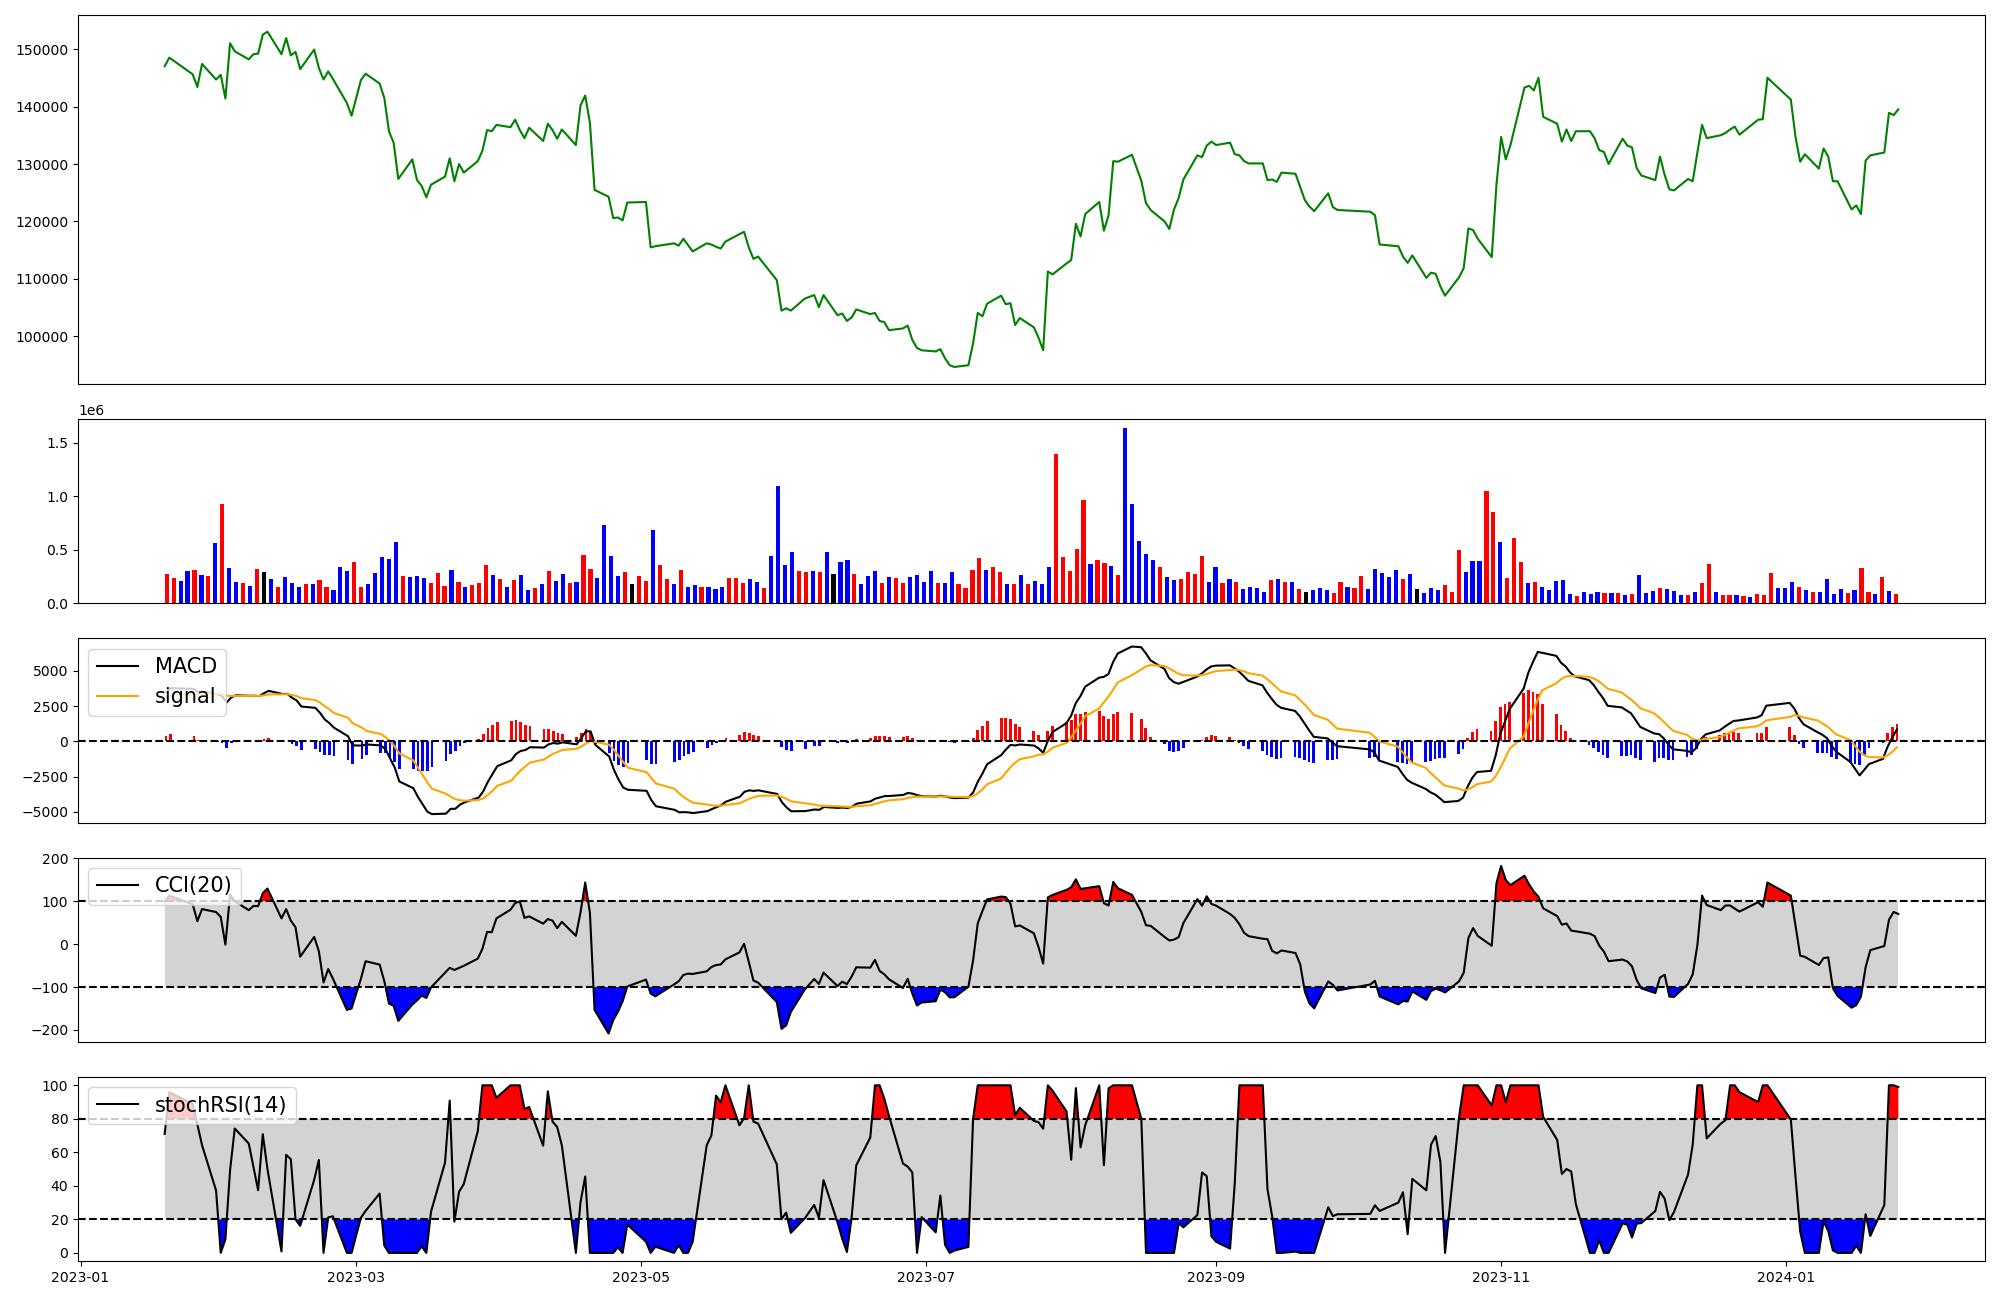This screenshot has height=1300, width=2000.
Task: Click the 100000 price axis tick label
Action: pos(42,337)
